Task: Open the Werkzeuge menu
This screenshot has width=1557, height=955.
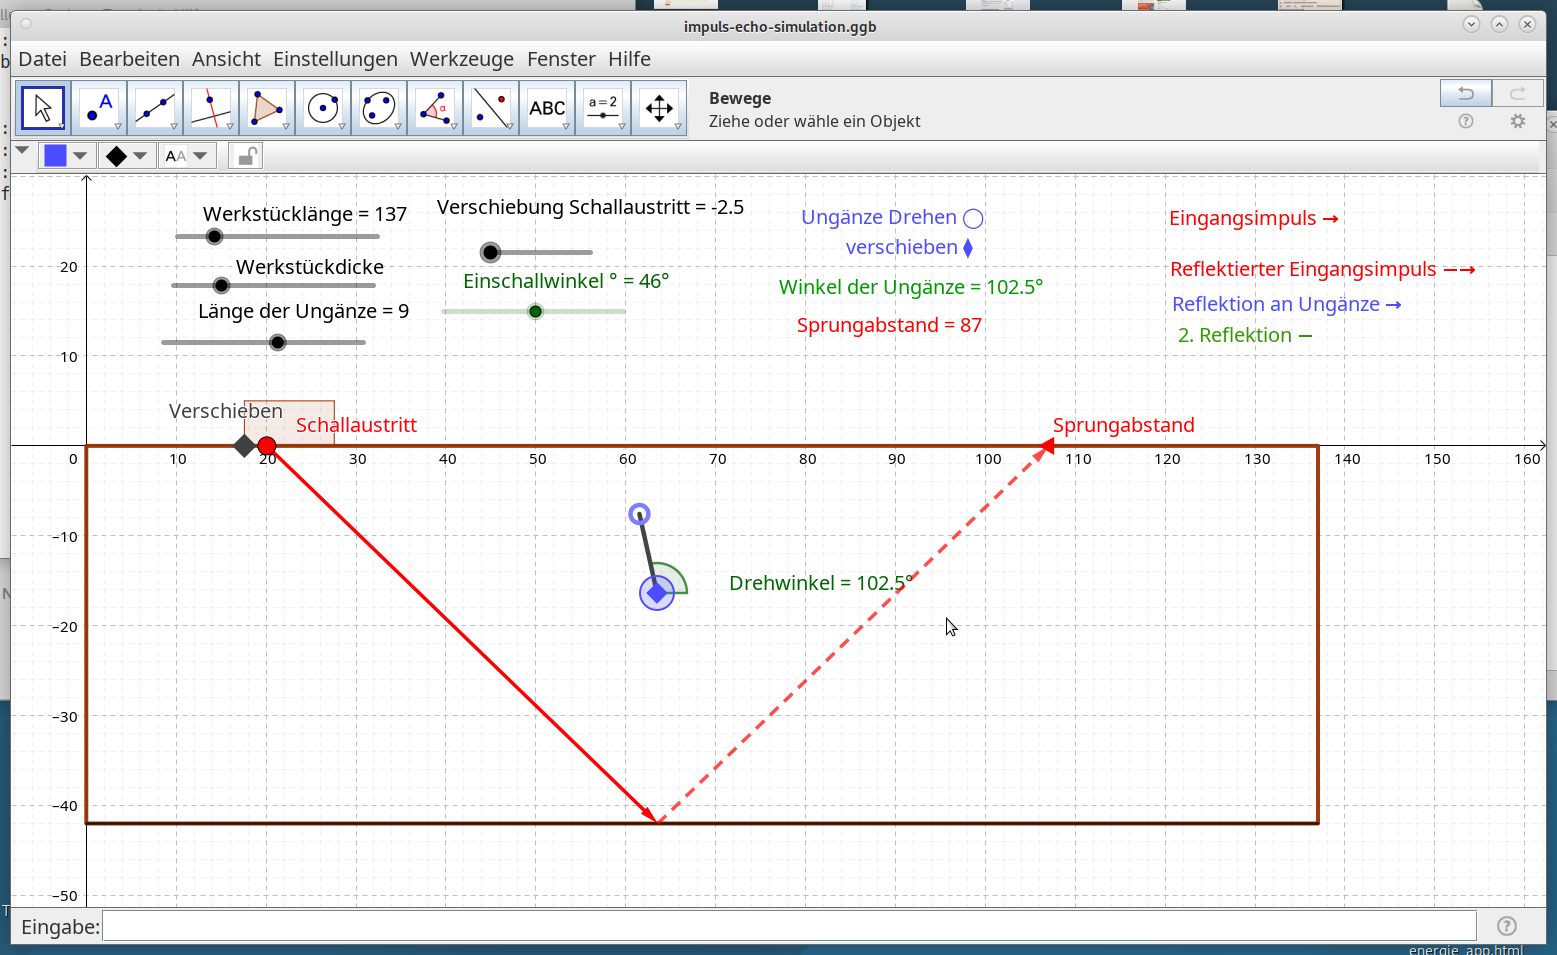Action: click(462, 59)
